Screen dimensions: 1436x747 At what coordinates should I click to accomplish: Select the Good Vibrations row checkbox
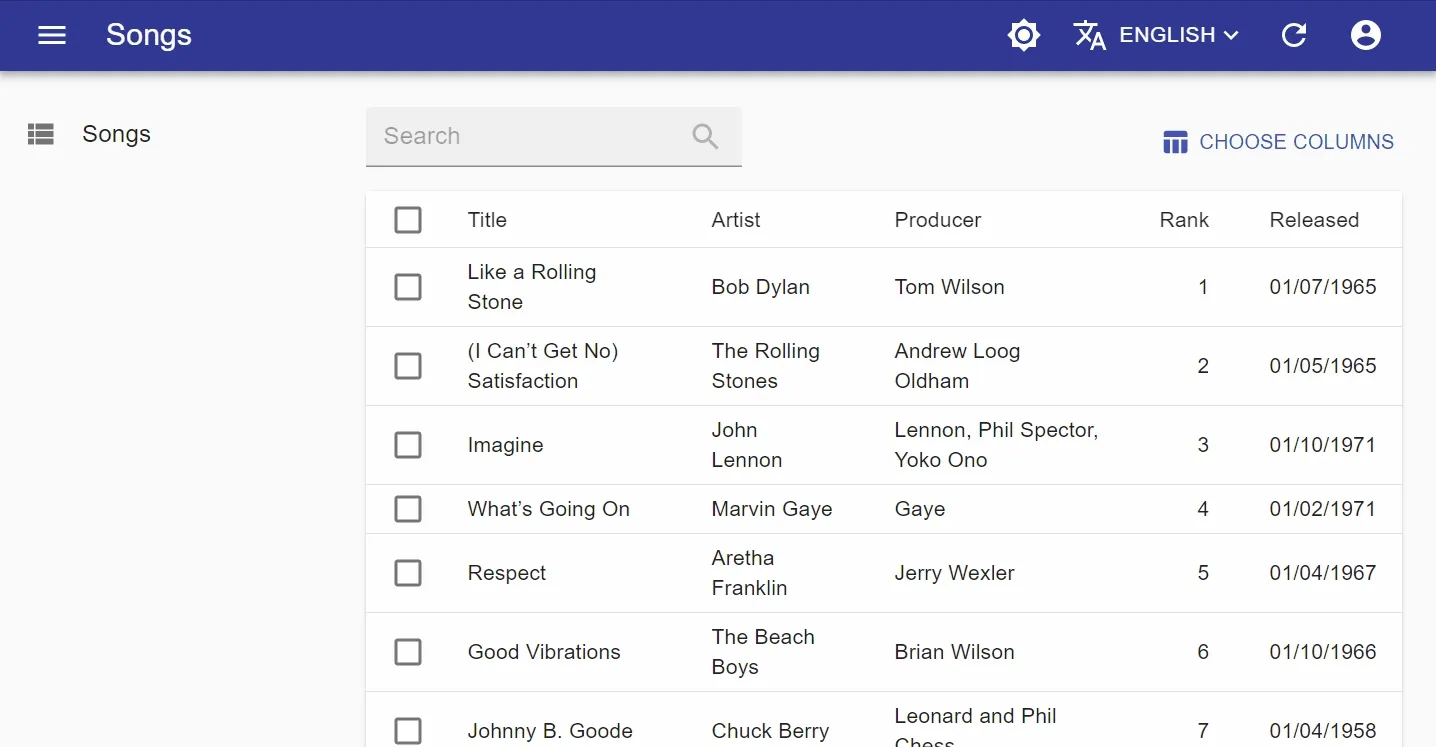[408, 652]
